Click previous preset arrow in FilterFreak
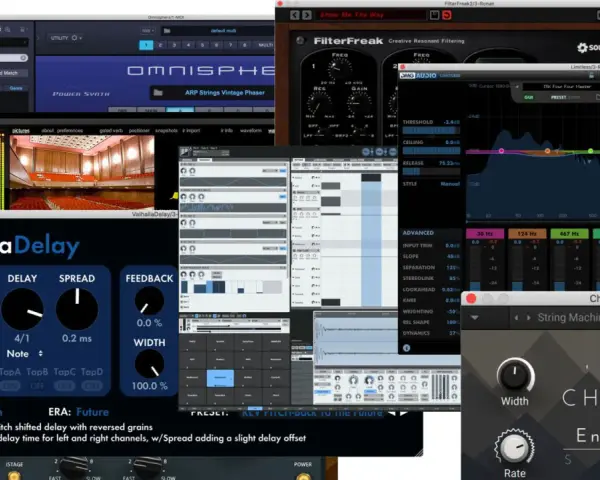This screenshot has height=480, width=600. point(295,15)
